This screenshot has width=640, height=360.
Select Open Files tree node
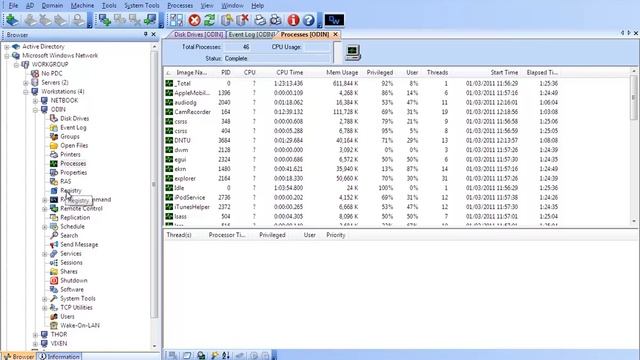[x=74, y=145]
